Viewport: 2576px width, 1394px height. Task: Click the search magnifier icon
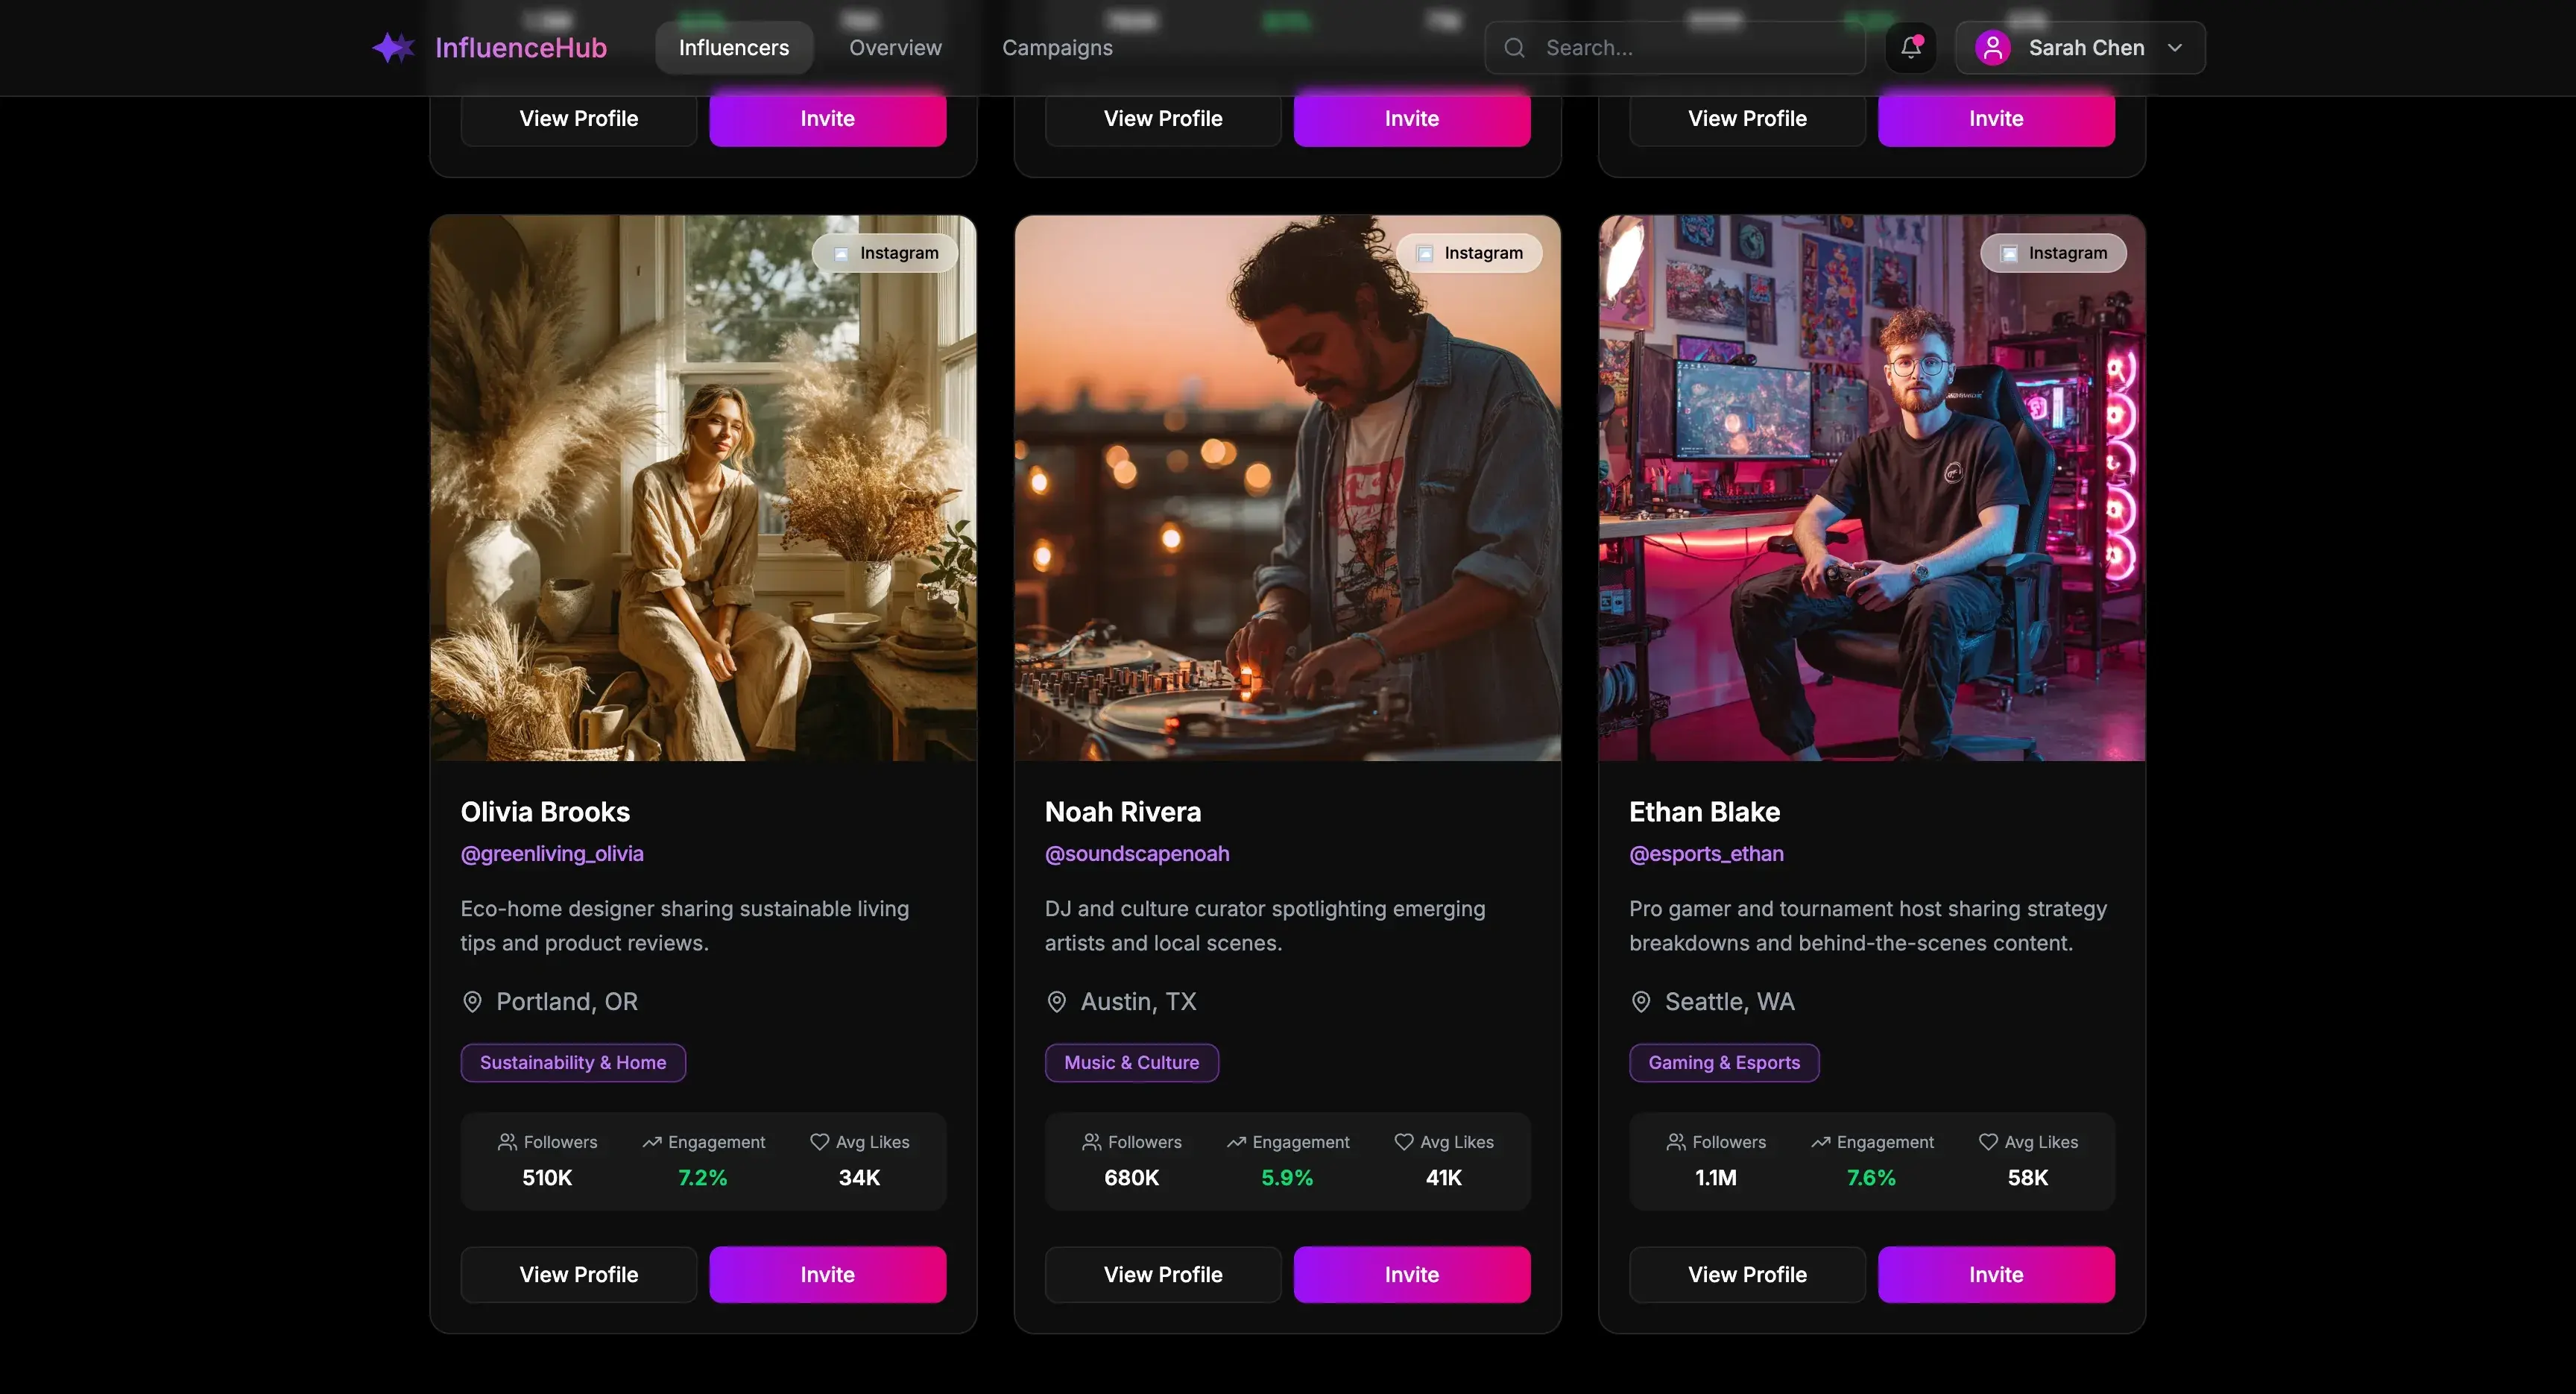(1514, 48)
